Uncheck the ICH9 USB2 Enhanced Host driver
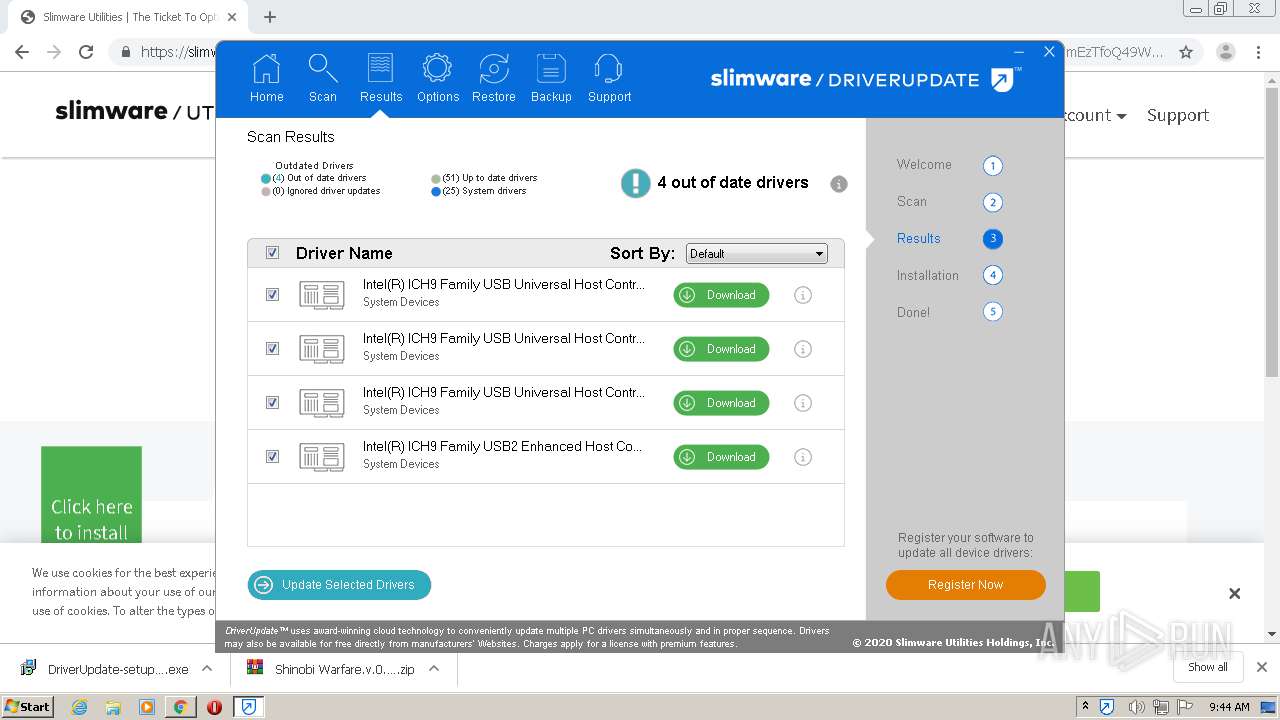Viewport: 1280px width, 720px height. pyautogui.click(x=272, y=457)
